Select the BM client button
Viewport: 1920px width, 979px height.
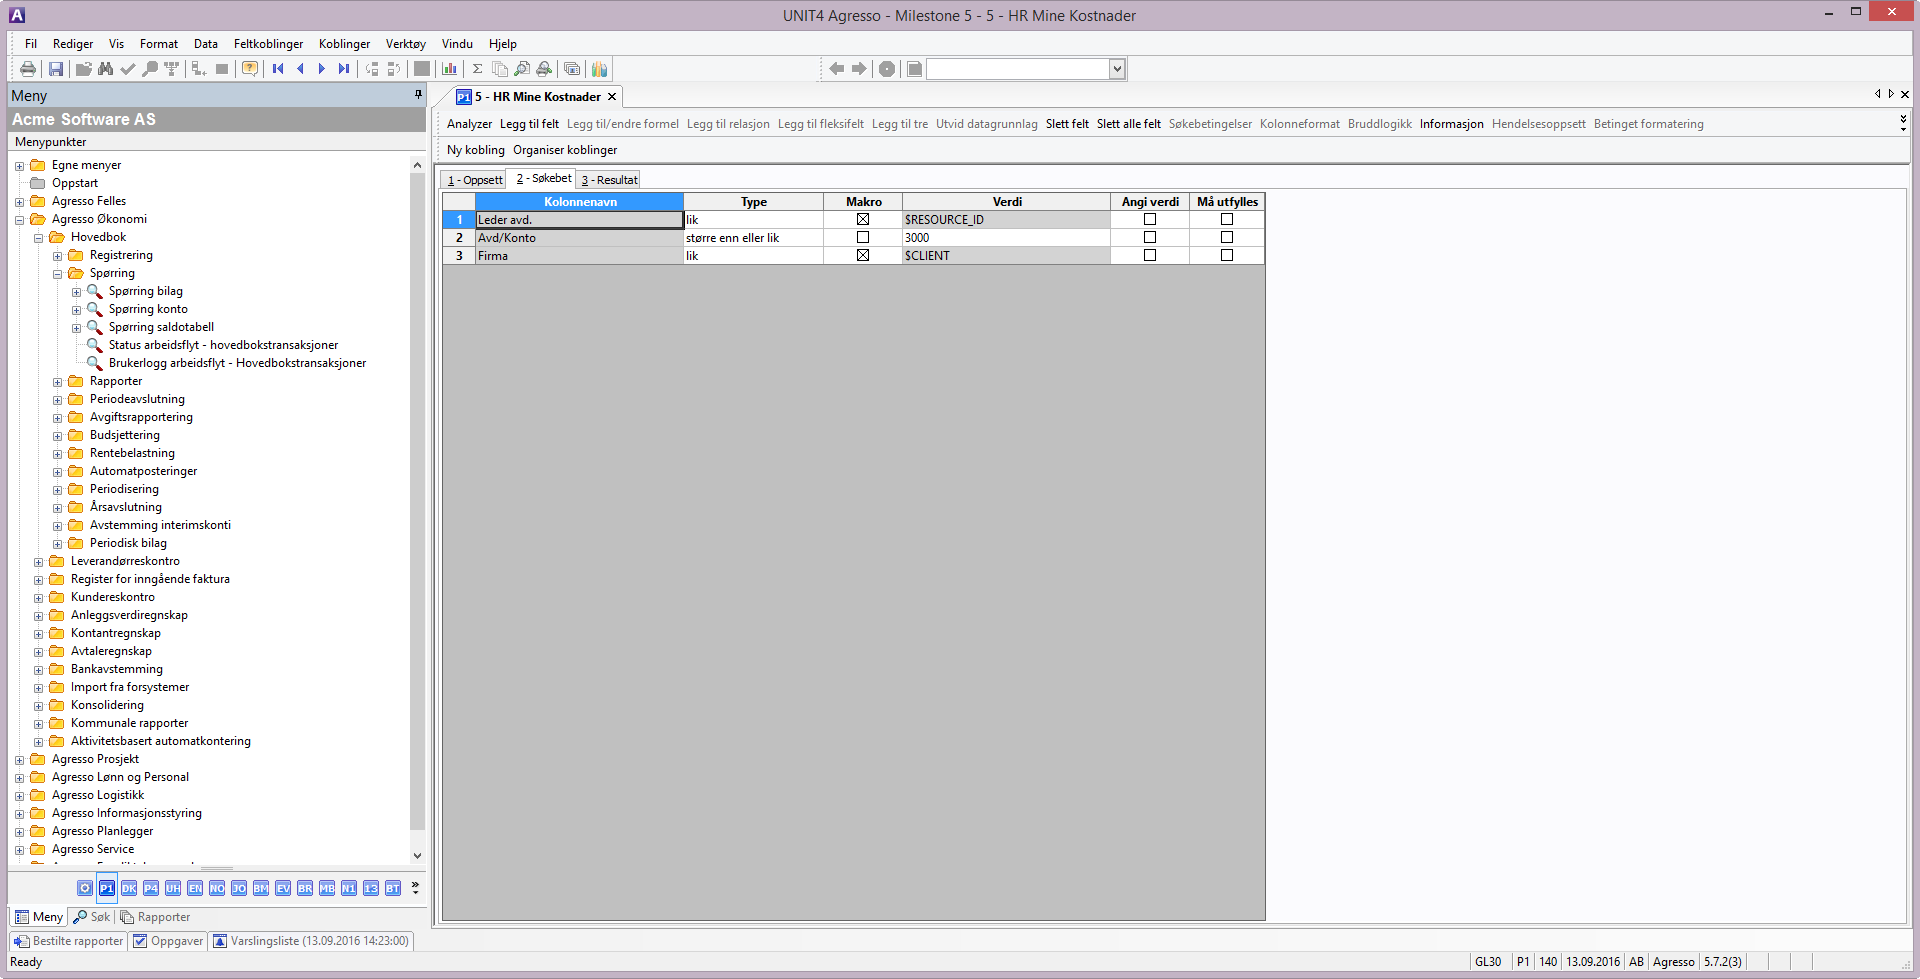coord(261,888)
